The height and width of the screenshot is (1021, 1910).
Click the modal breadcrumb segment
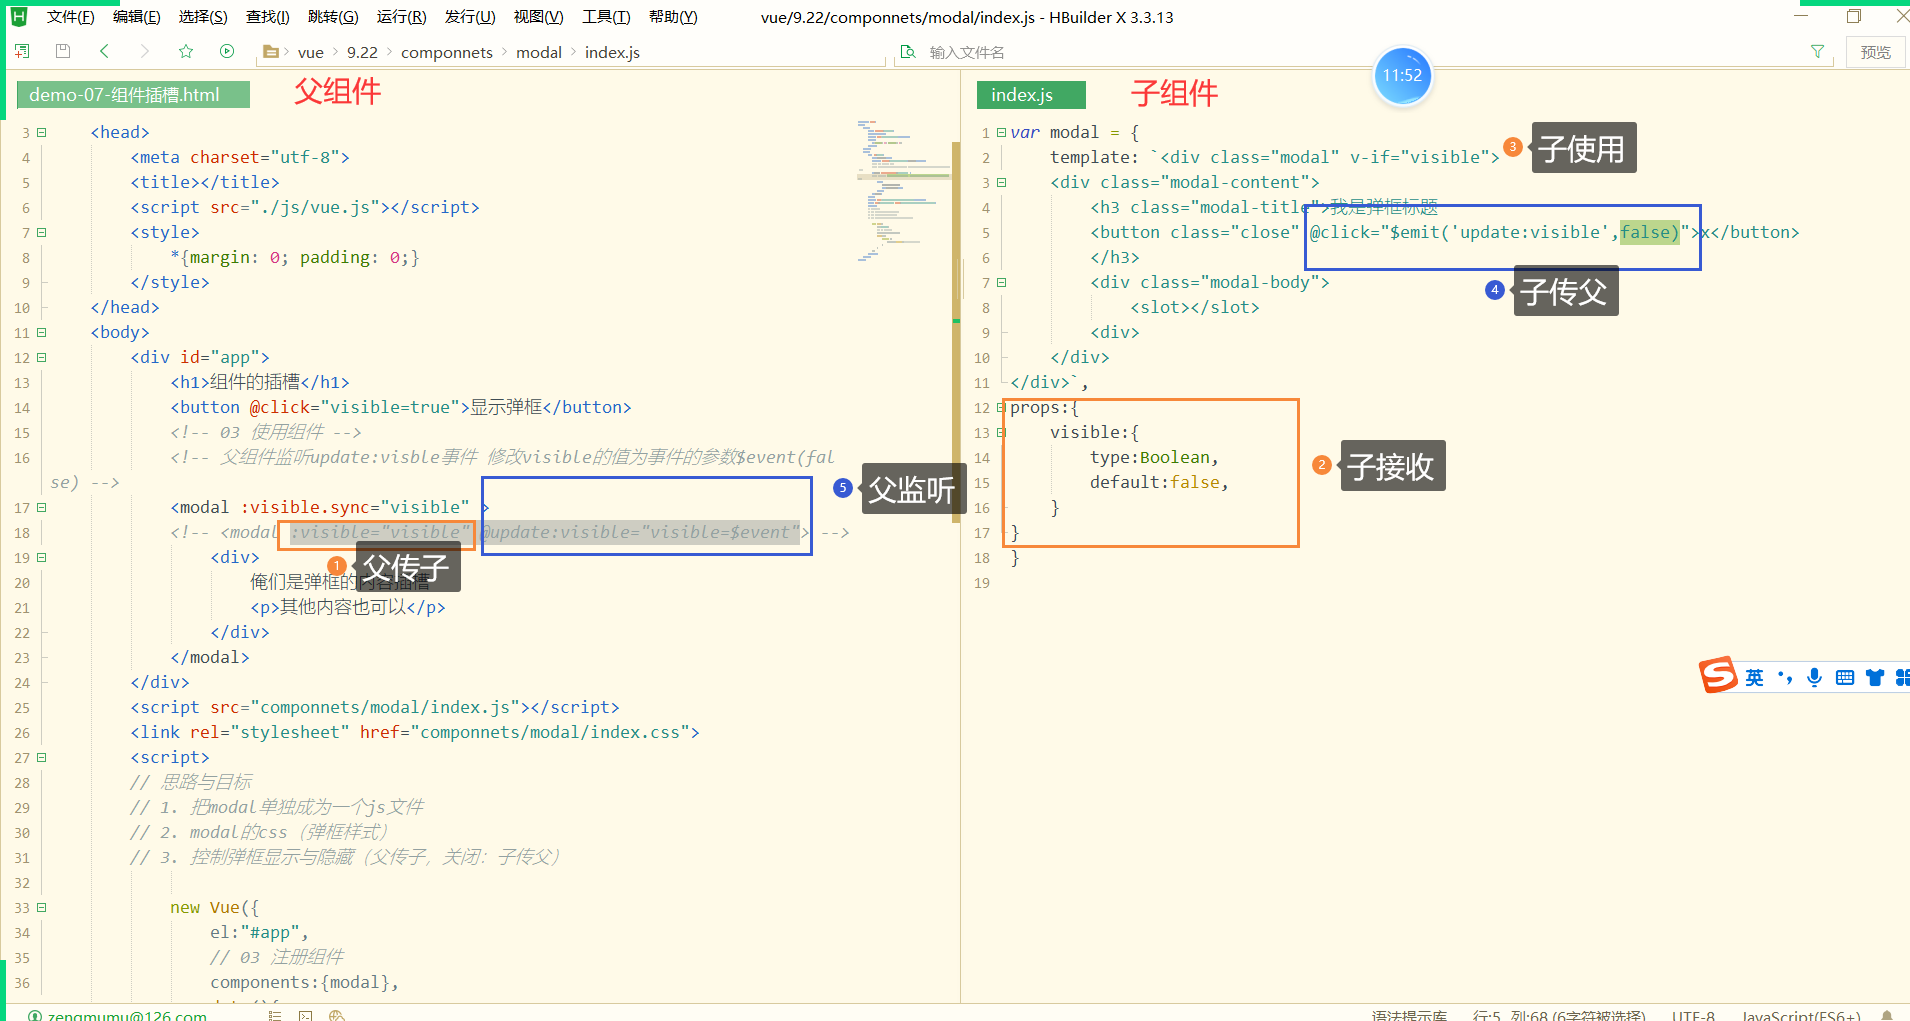[539, 52]
